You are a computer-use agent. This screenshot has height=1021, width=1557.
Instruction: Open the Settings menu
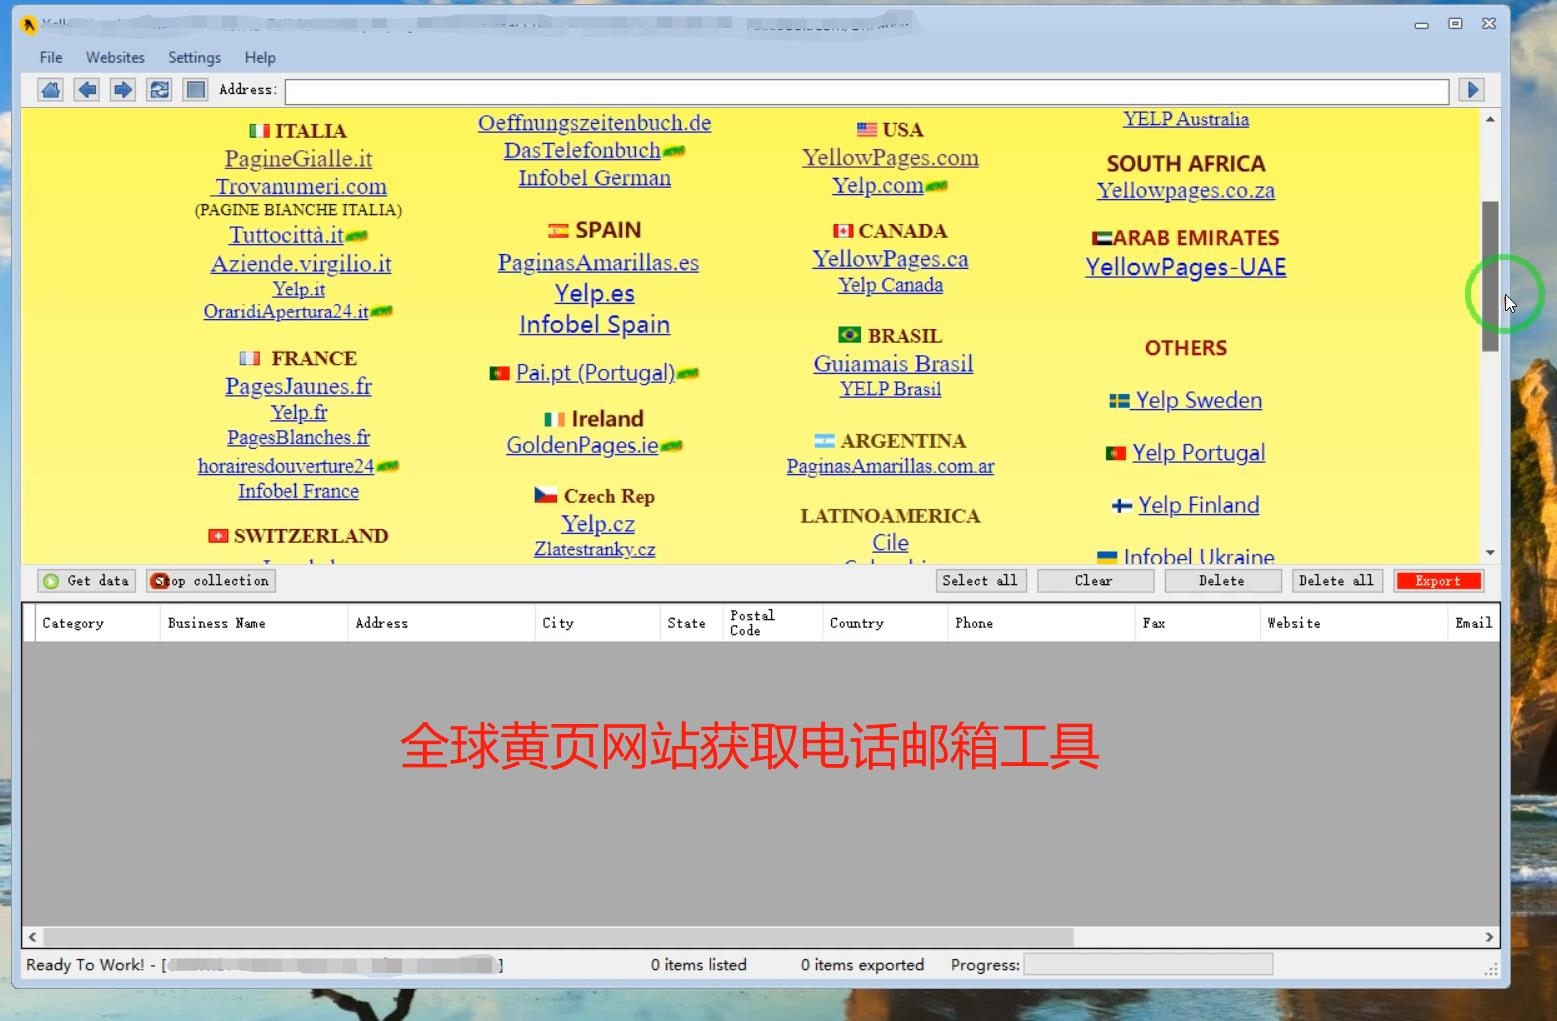pyautogui.click(x=194, y=57)
